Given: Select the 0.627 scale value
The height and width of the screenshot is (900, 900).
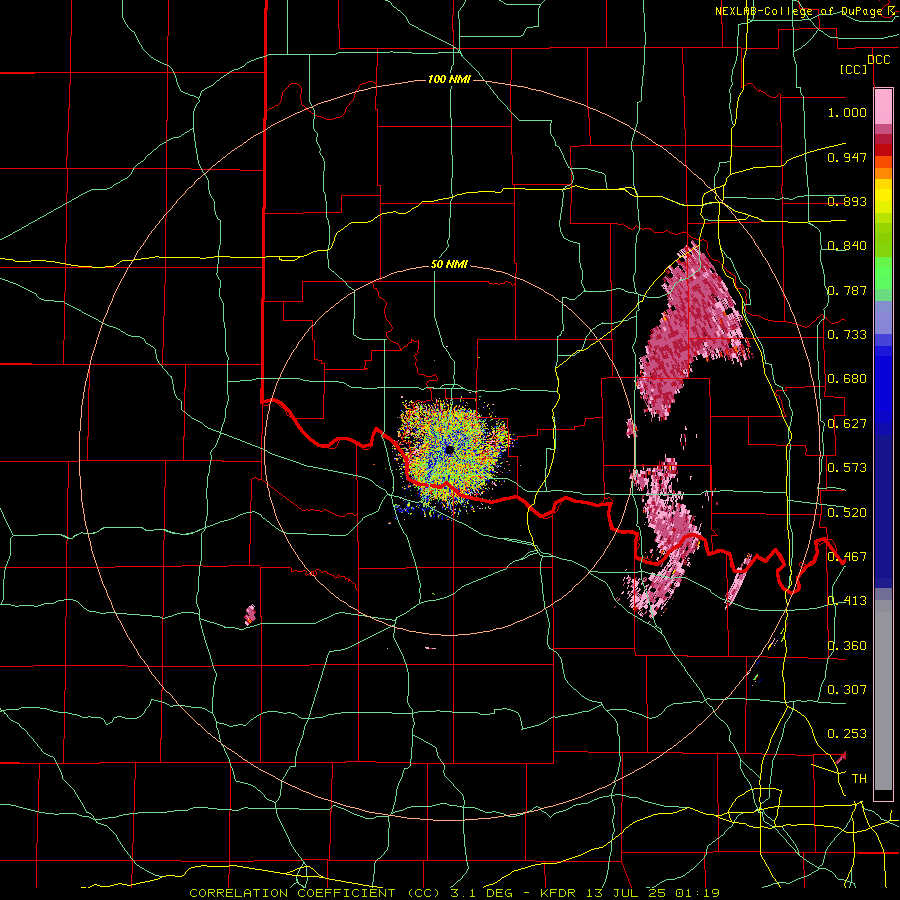Looking at the screenshot, I should 847,424.
